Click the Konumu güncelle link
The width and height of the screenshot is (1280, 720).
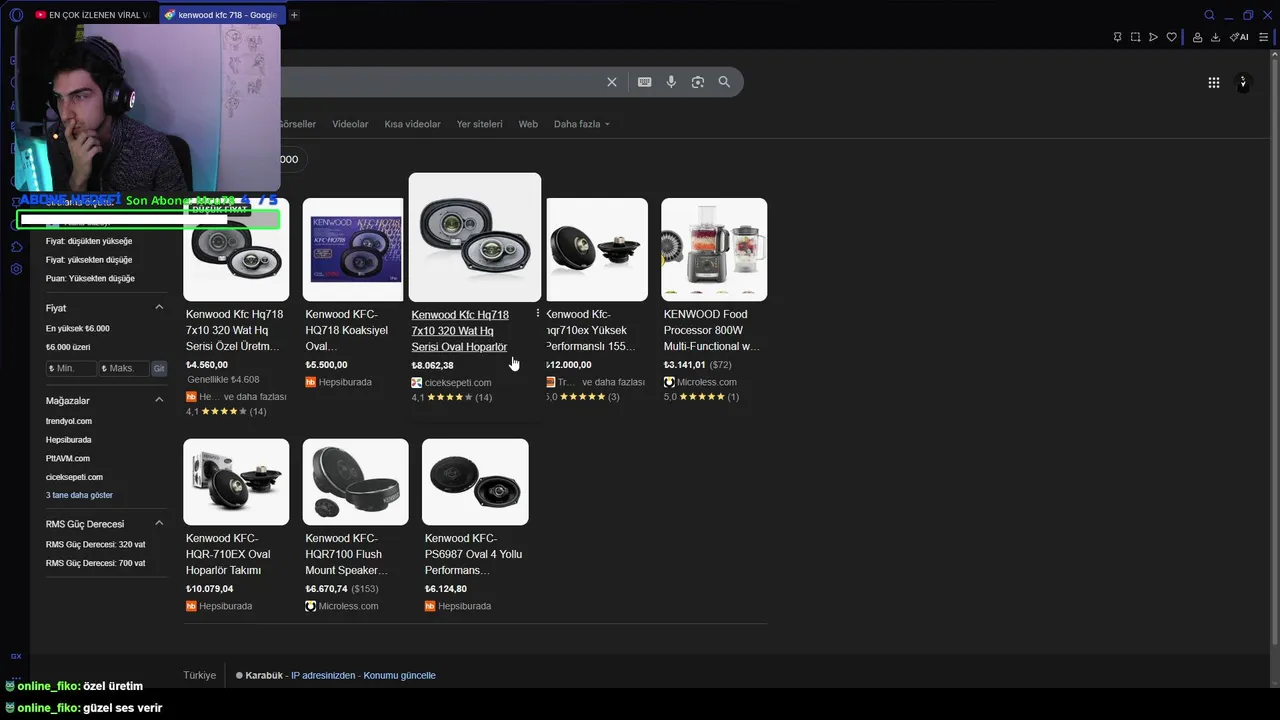(399, 675)
